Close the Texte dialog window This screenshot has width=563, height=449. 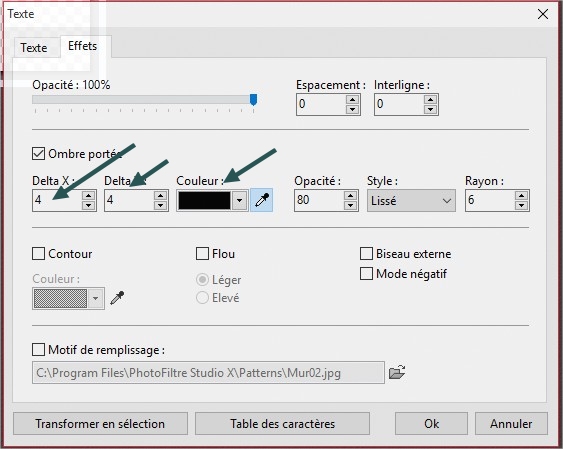[543, 14]
